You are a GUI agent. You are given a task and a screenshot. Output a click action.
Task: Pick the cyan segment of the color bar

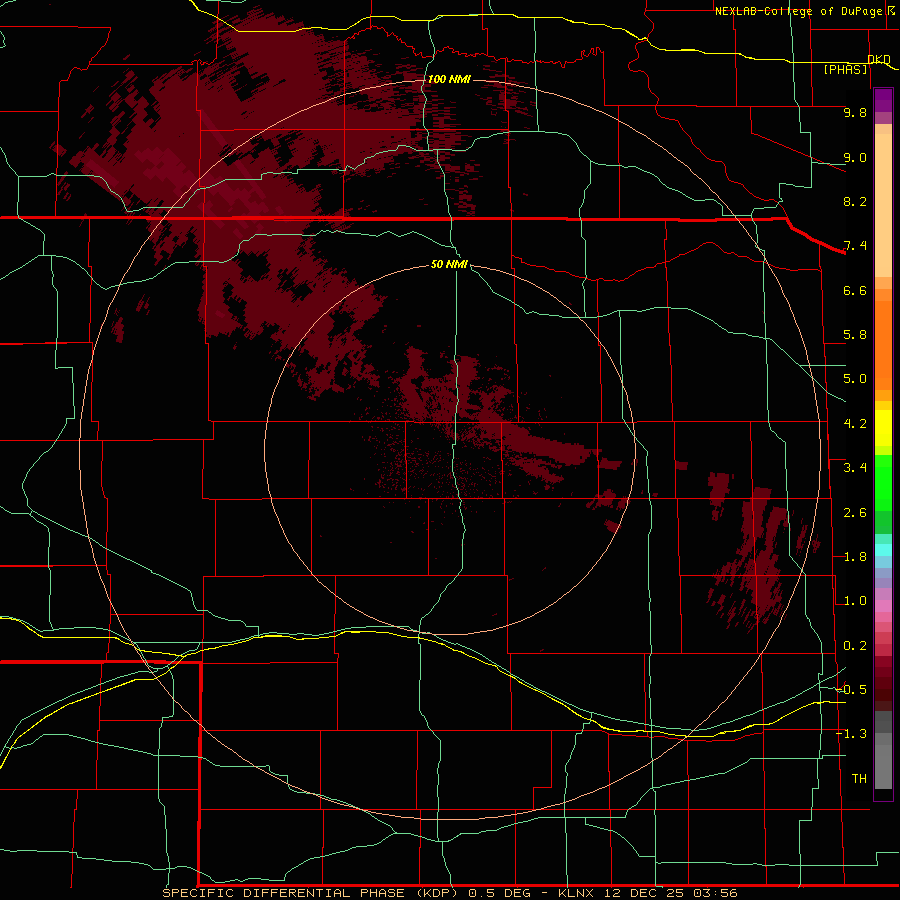883,550
